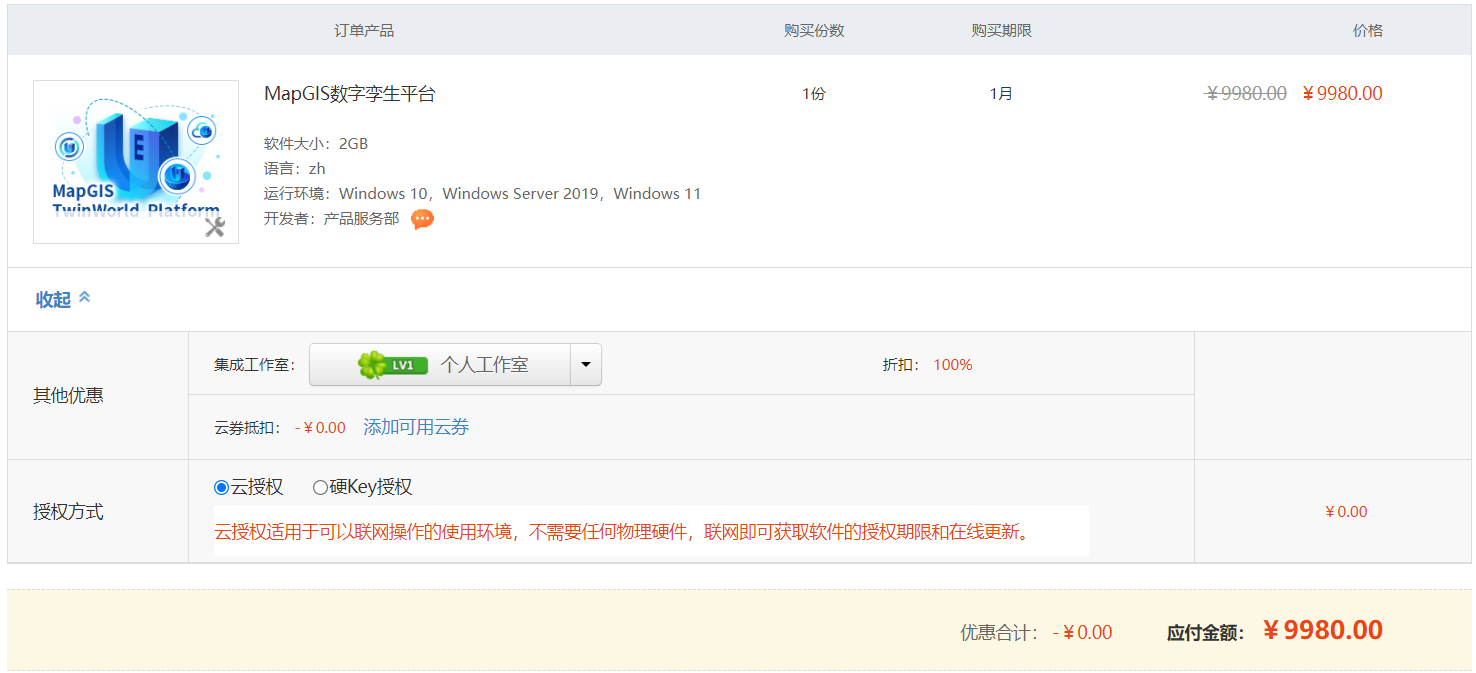Click the green clover LV1 badge
Image resolution: width=1476 pixels, height=673 pixels.
[x=393, y=365]
